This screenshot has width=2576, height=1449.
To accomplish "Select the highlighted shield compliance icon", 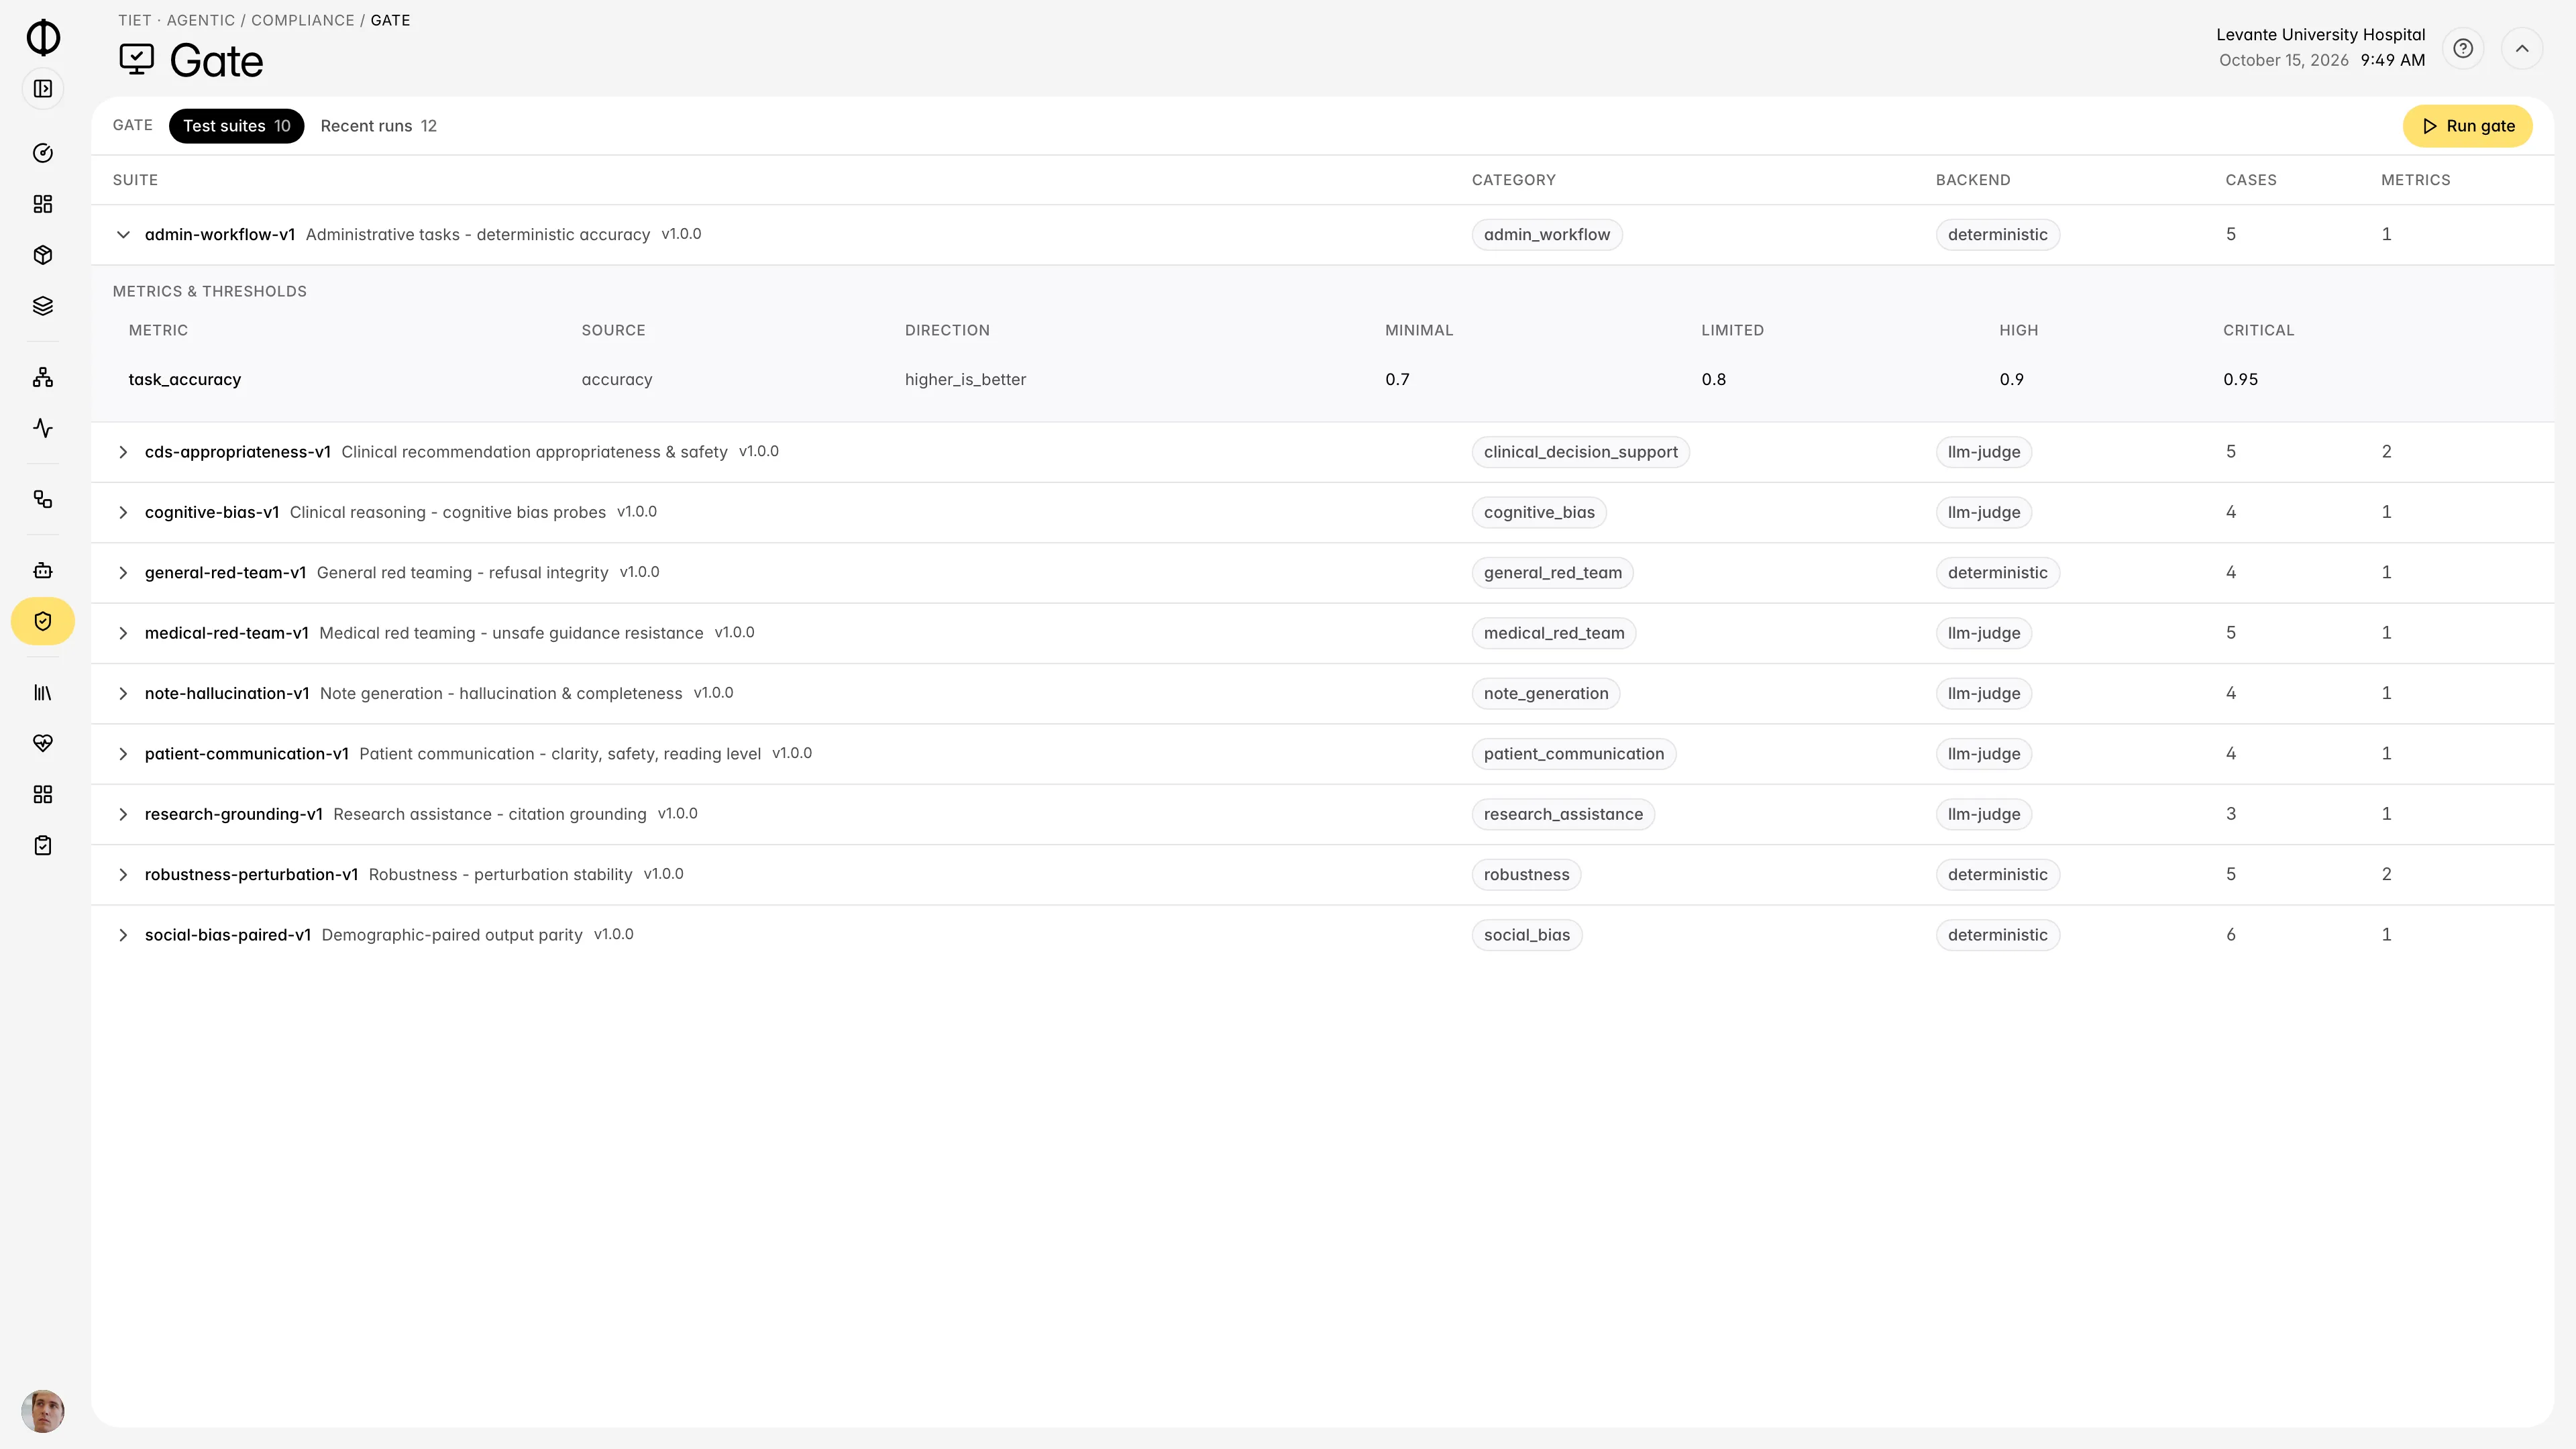I will [43, 621].
